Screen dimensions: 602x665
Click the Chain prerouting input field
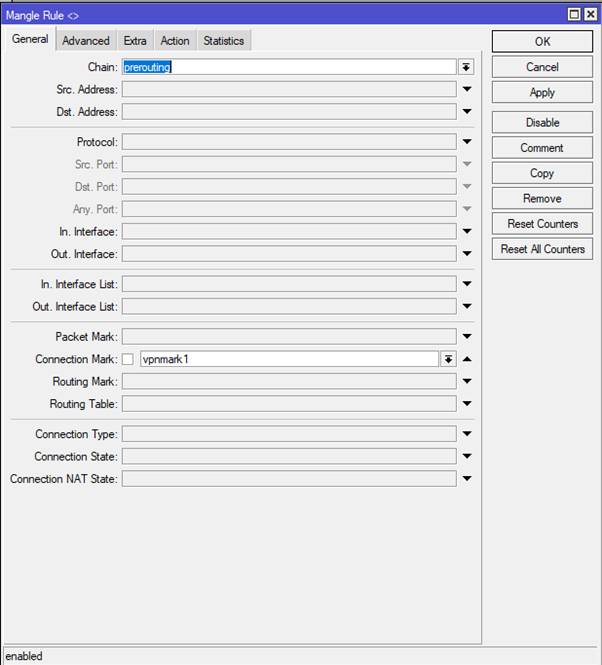(x=289, y=67)
